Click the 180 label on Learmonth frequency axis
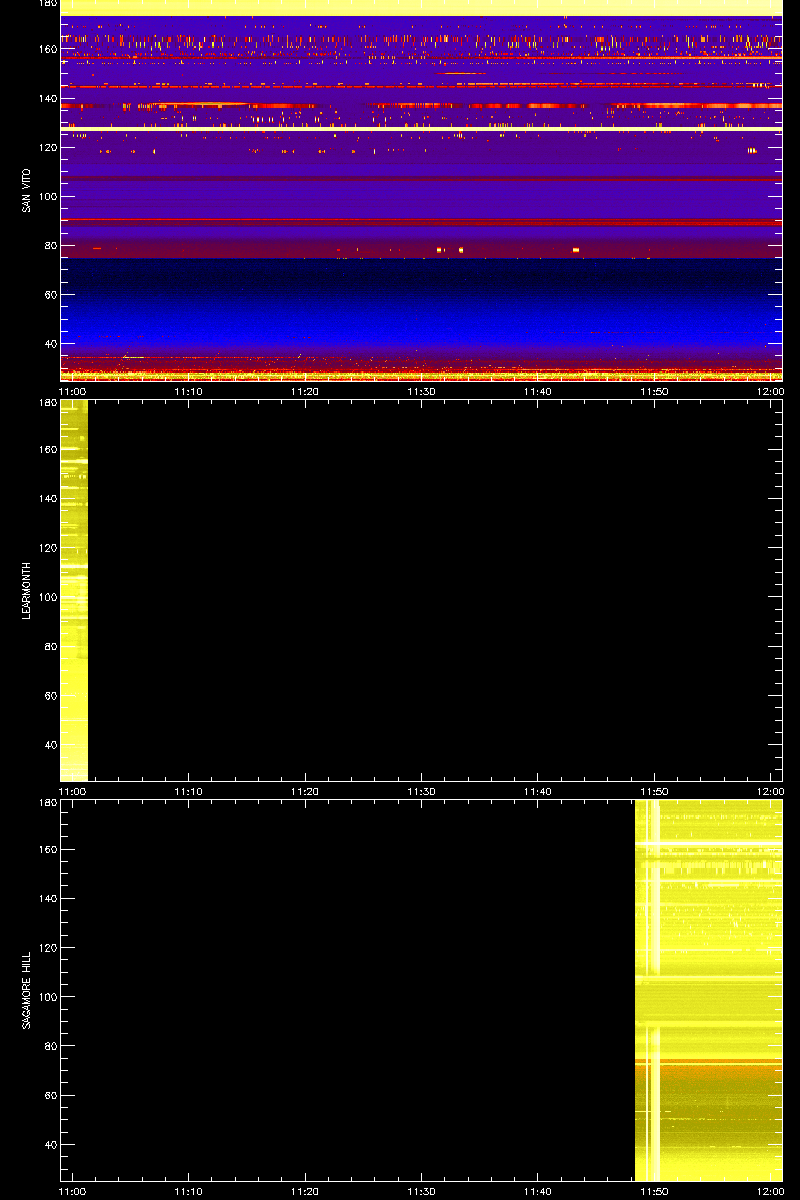Image resolution: width=800 pixels, height=1200 pixels. [x=48, y=404]
